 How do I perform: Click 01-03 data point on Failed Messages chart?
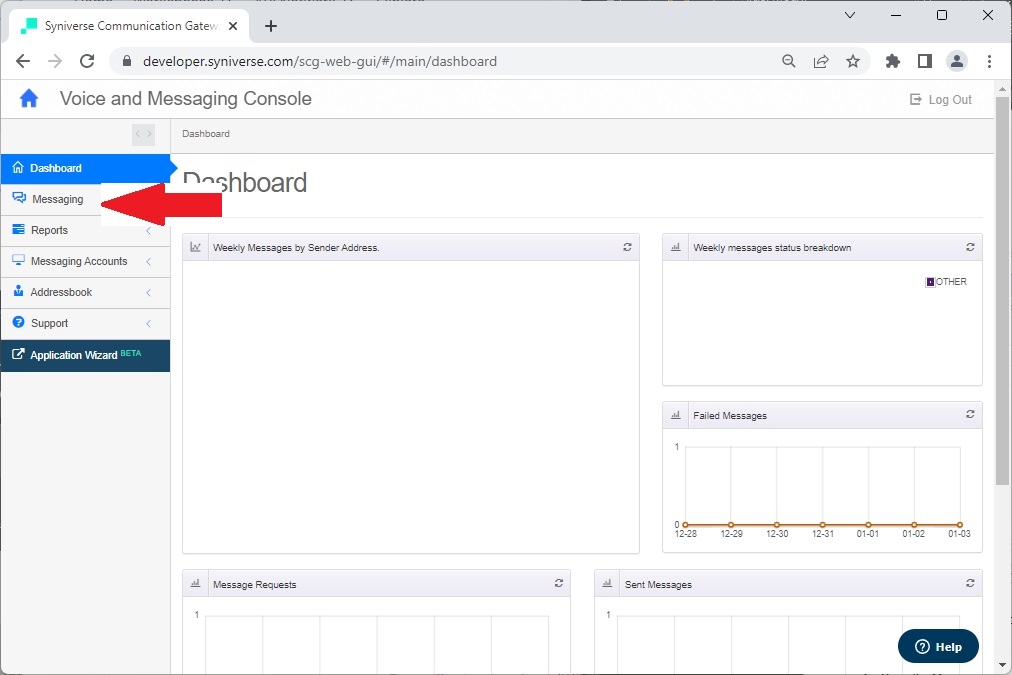pos(960,525)
